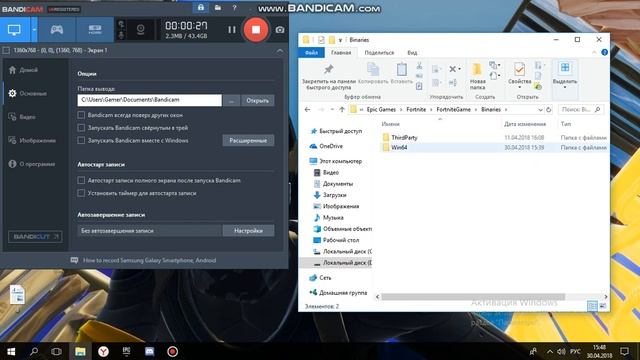This screenshot has width=640, height=360.
Task: Go back in Explorer navigation
Action: click(308, 109)
